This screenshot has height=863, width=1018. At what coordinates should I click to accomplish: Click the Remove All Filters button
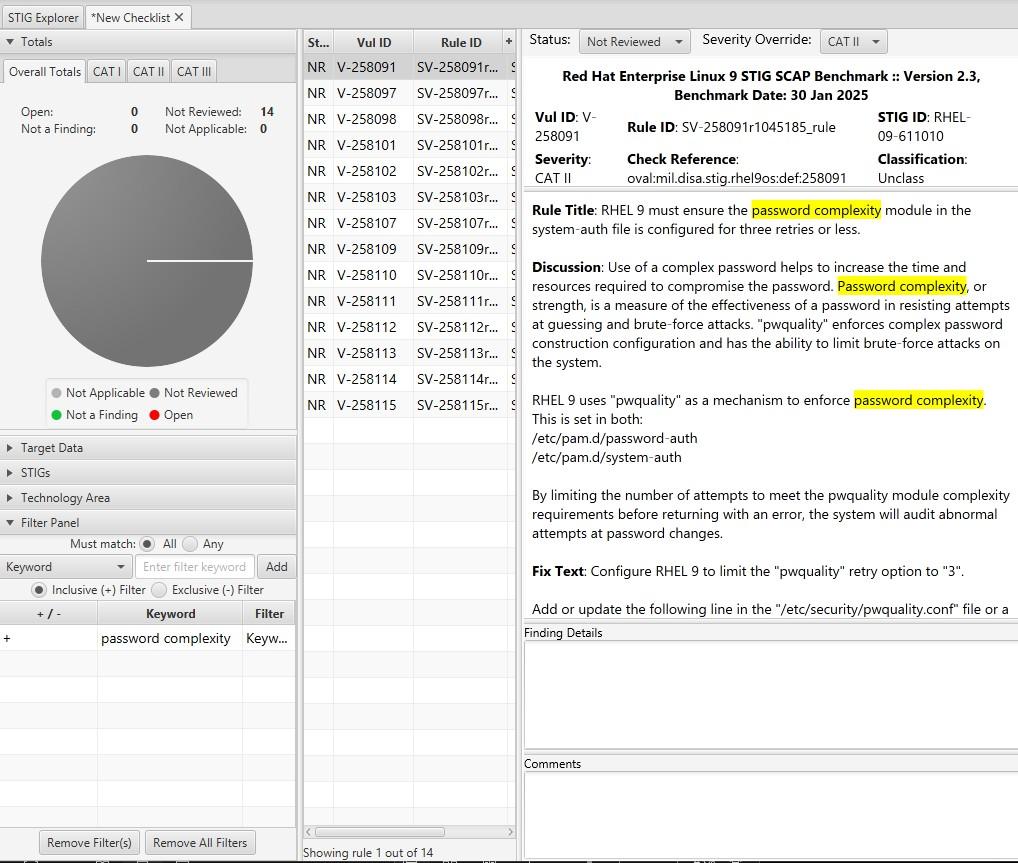pyautogui.click(x=200, y=843)
